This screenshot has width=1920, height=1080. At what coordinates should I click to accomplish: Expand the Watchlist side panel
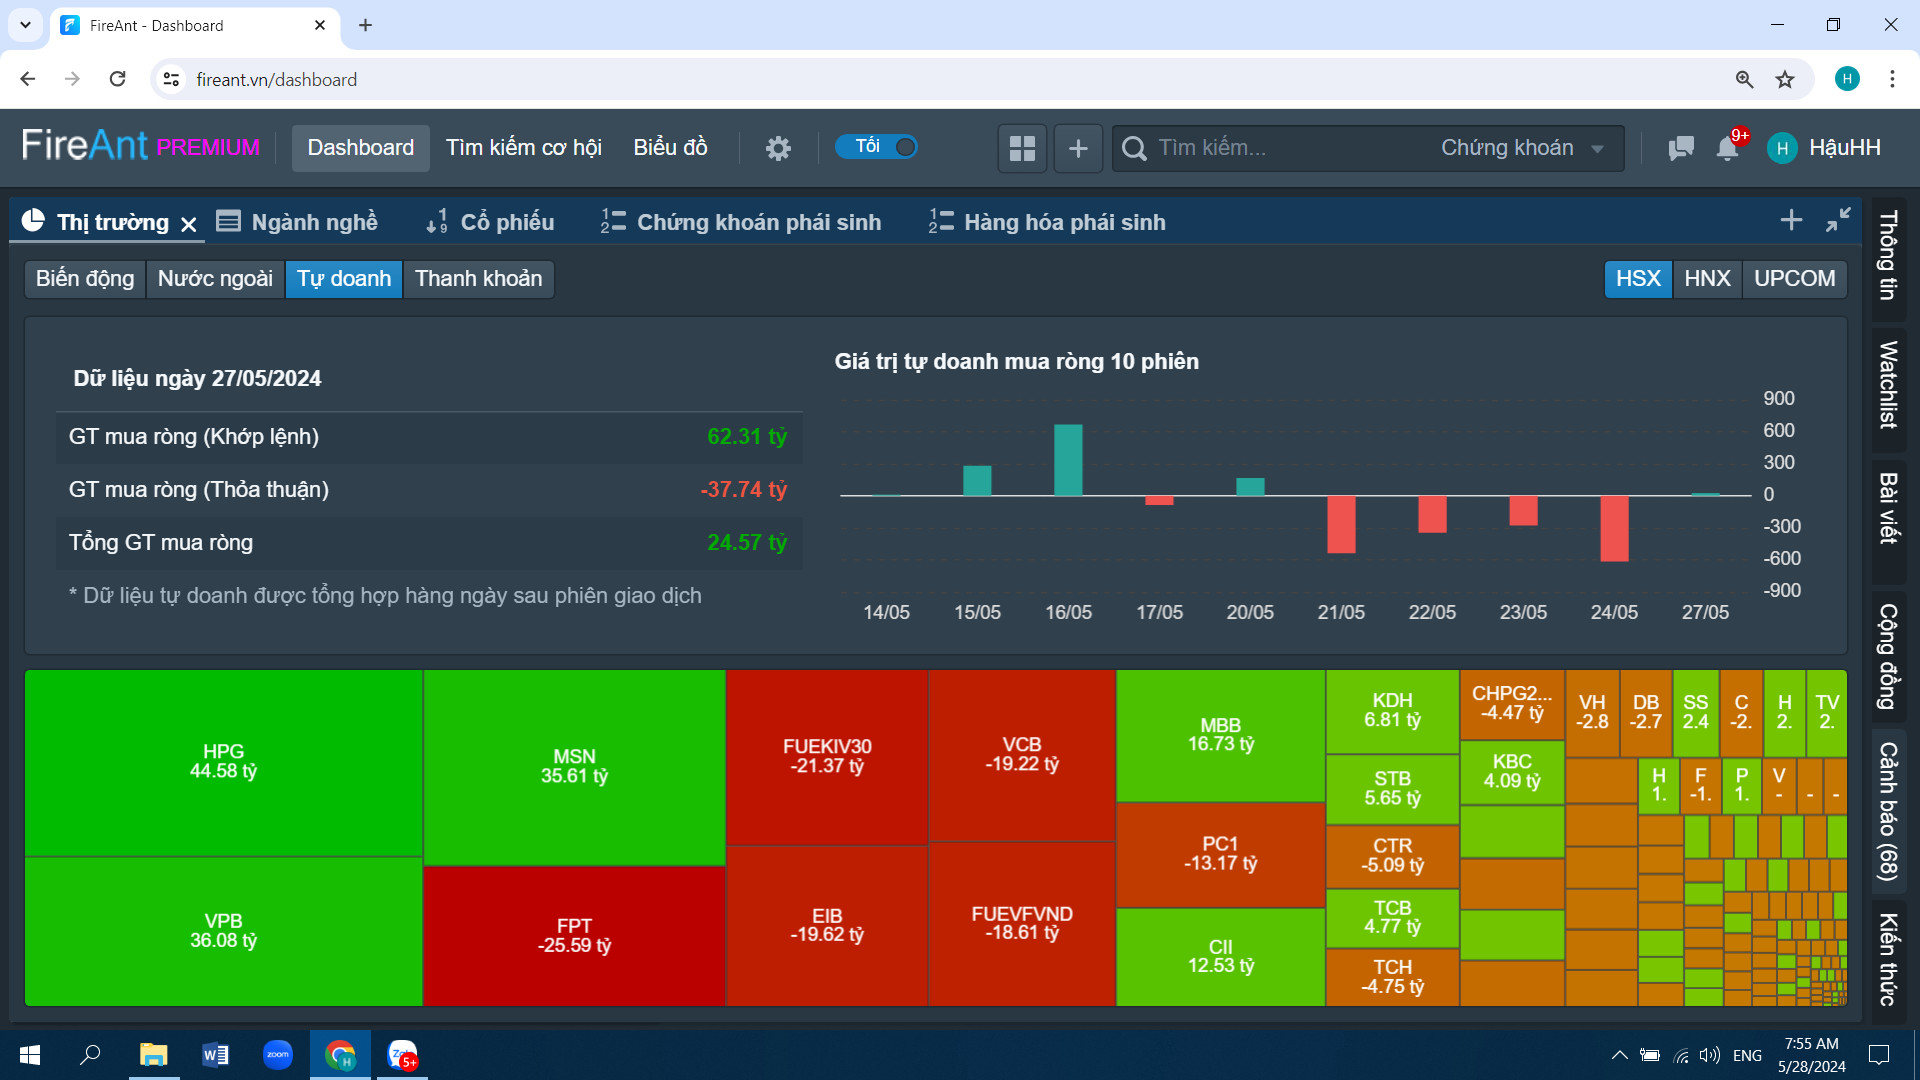(x=1888, y=385)
